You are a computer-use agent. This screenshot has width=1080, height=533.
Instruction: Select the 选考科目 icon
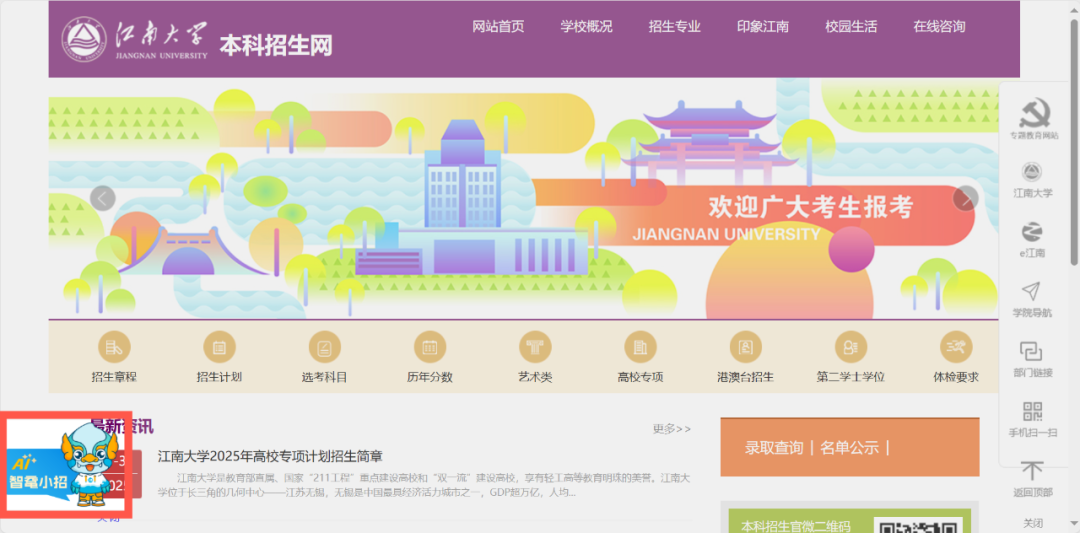pos(324,347)
